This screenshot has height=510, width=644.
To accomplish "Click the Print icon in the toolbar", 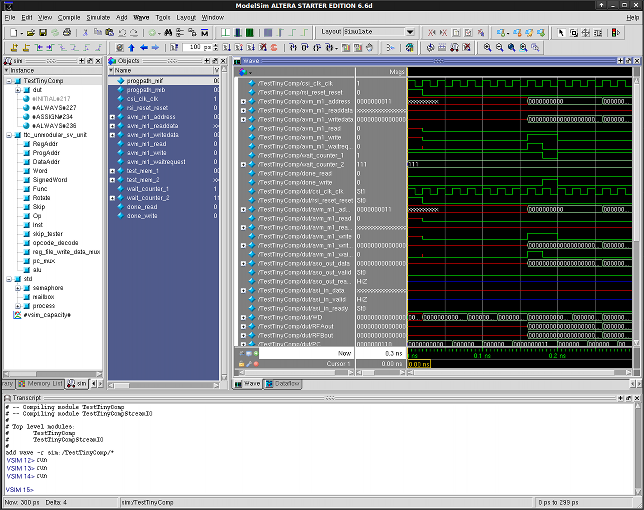I will click(x=66, y=32).
